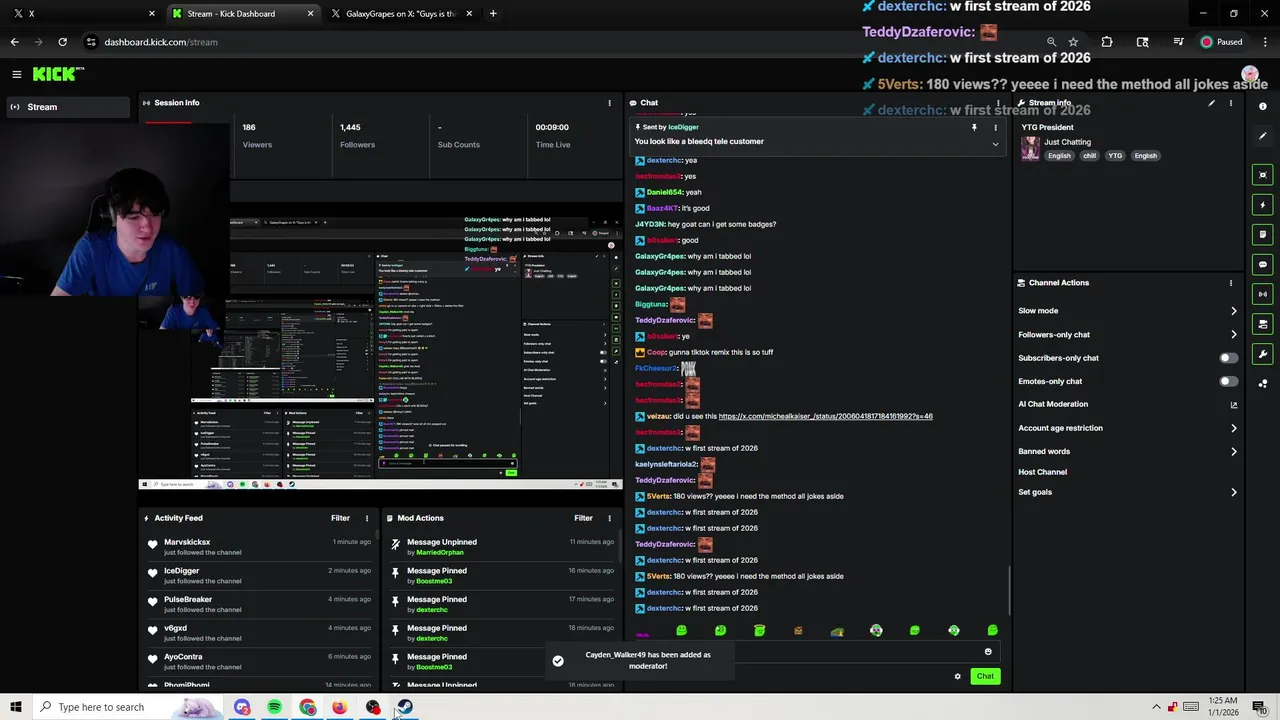Open Firefox from the taskbar
Screen dimensions: 1280x720
click(340, 707)
